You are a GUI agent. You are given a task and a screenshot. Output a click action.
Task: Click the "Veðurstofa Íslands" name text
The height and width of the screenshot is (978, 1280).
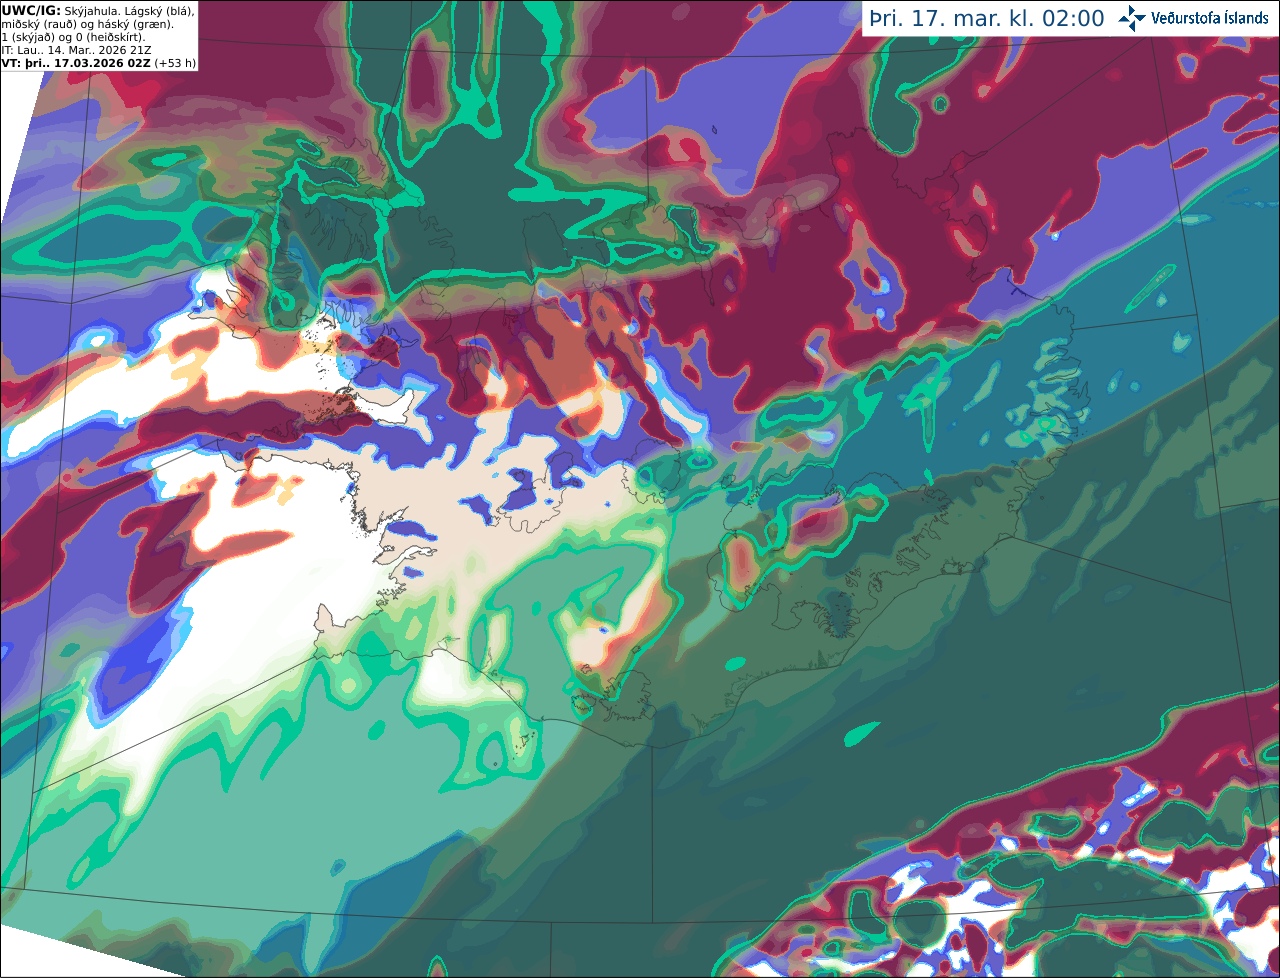coord(1209,18)
